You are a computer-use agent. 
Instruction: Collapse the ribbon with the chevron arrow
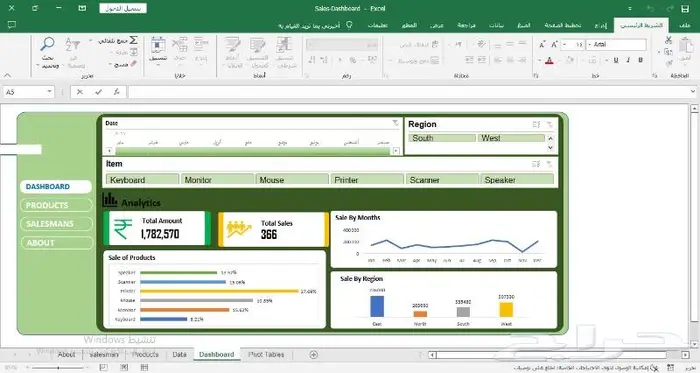(x=8, y=75)
